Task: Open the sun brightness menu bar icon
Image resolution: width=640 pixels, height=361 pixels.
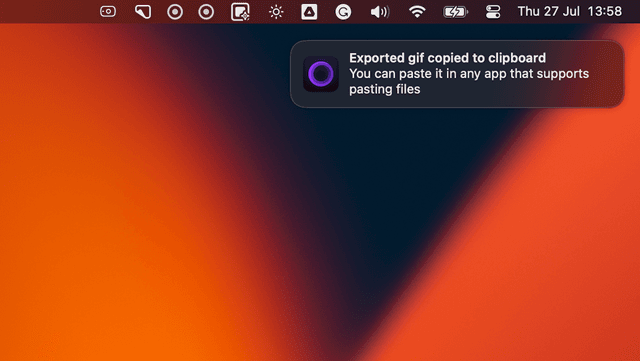Action: point(276,12)
